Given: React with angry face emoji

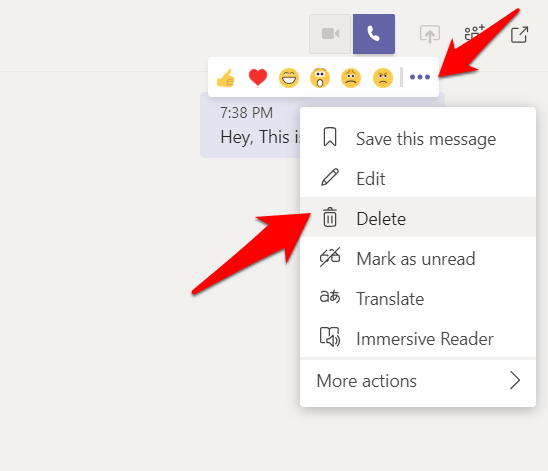Looking at the screenshot, I should tap(383, 78).
